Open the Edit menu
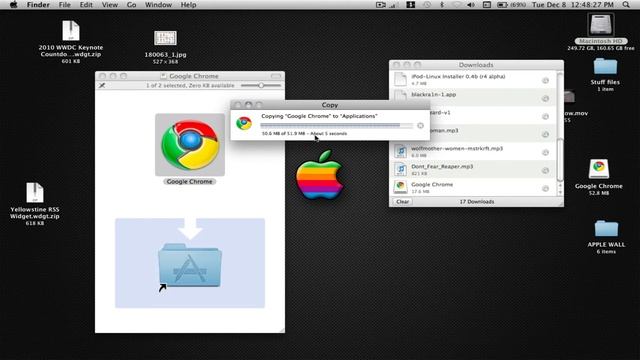The height and width of the screenshot is (360, 640). [x=86, y=5]
